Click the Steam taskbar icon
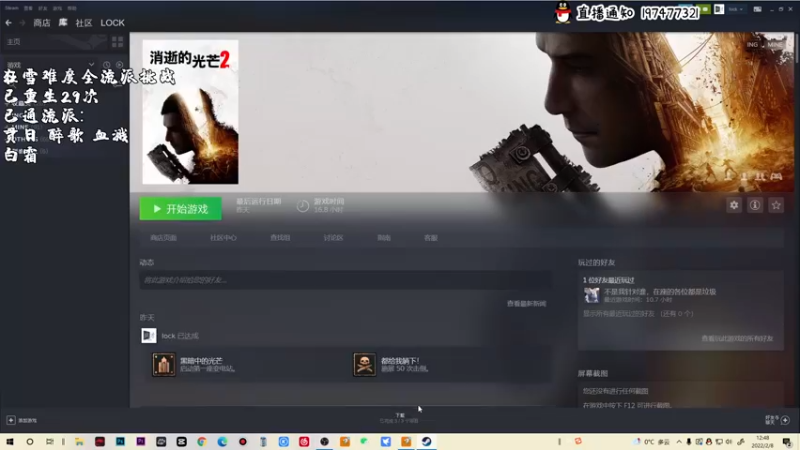 [426, 441]
